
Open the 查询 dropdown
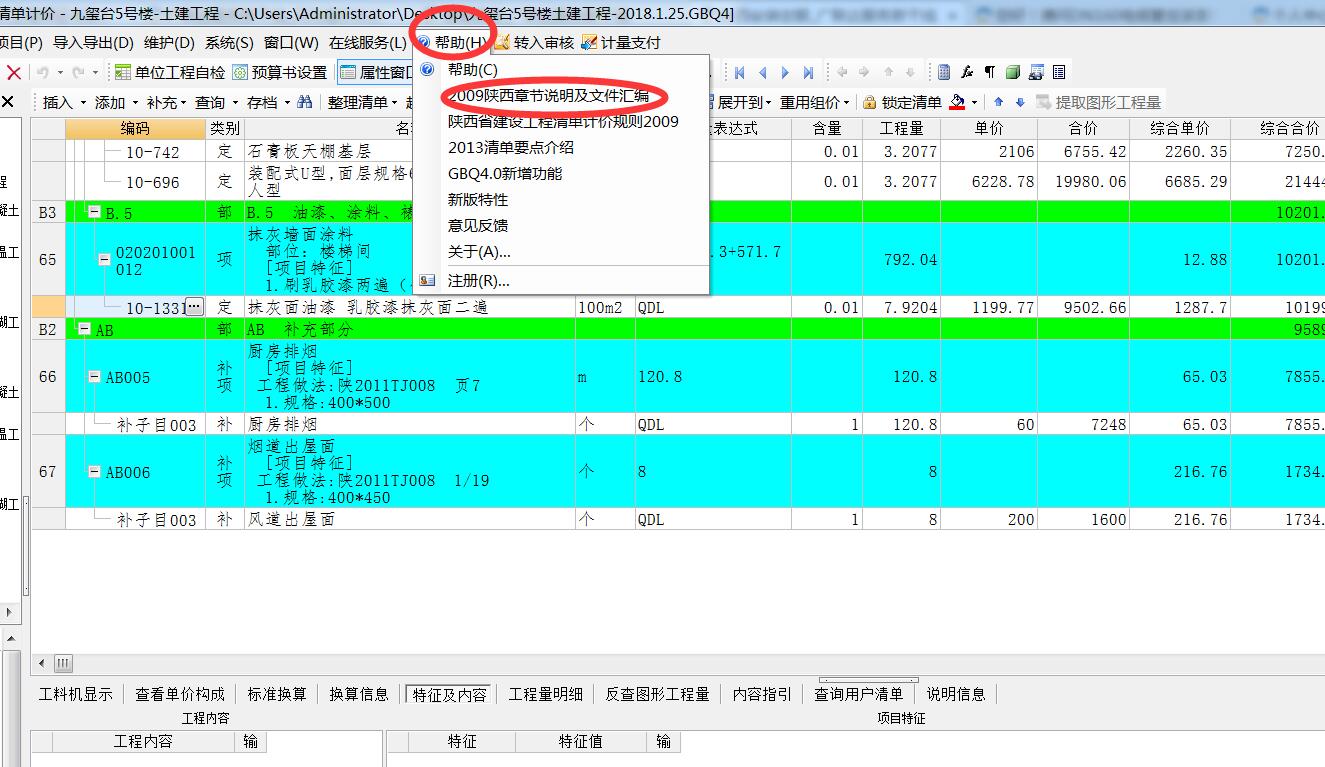click(216, 102)
